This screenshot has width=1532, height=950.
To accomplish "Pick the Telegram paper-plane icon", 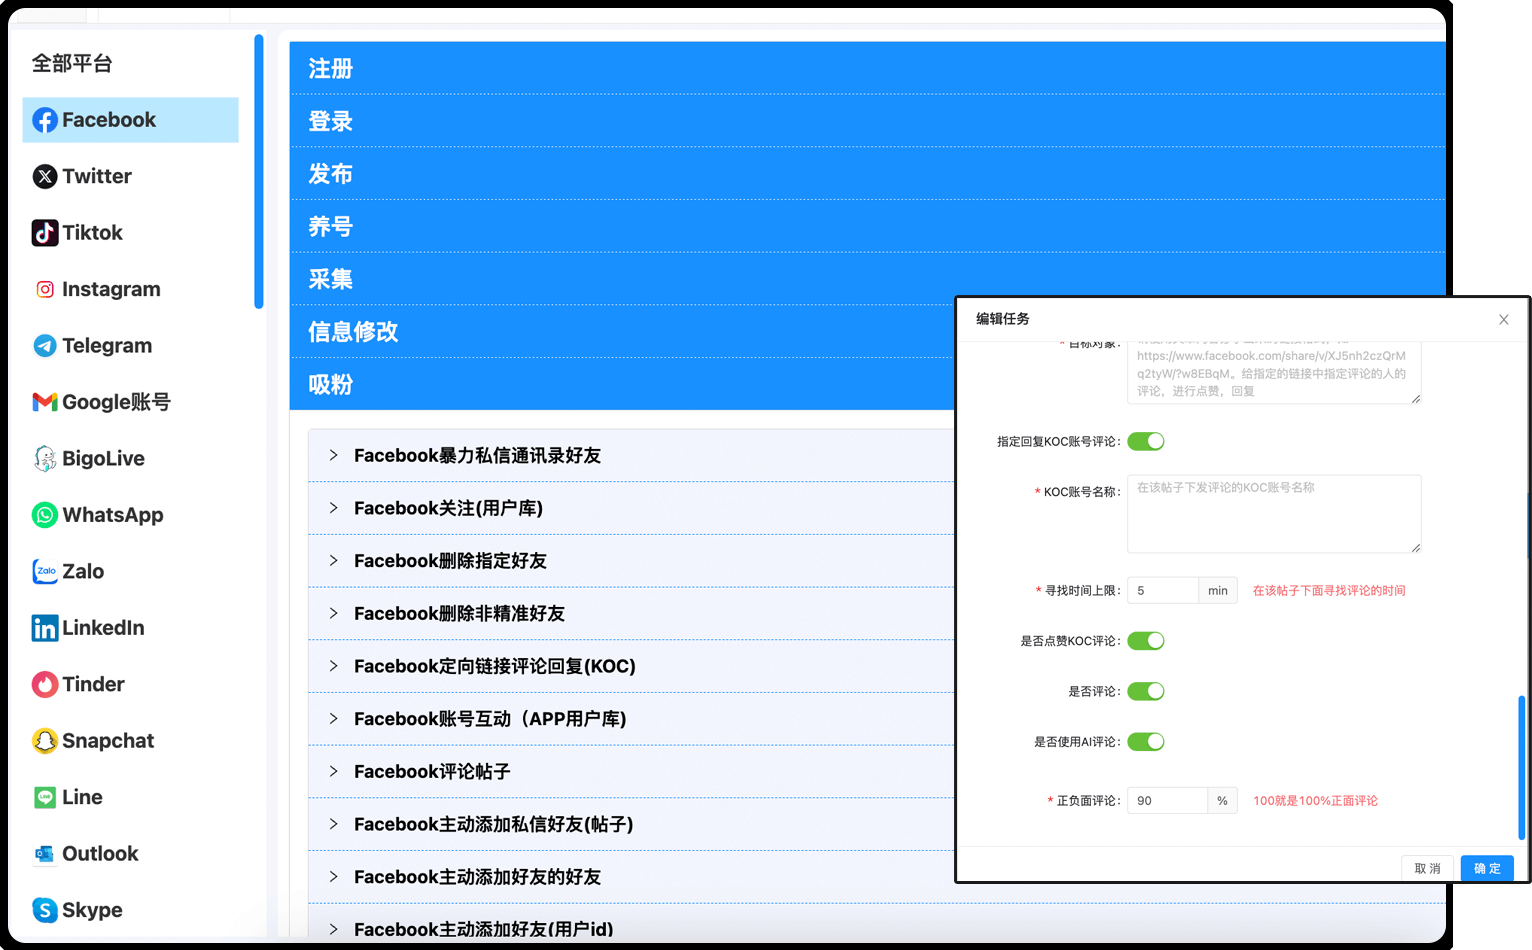I will coord(45,346).
